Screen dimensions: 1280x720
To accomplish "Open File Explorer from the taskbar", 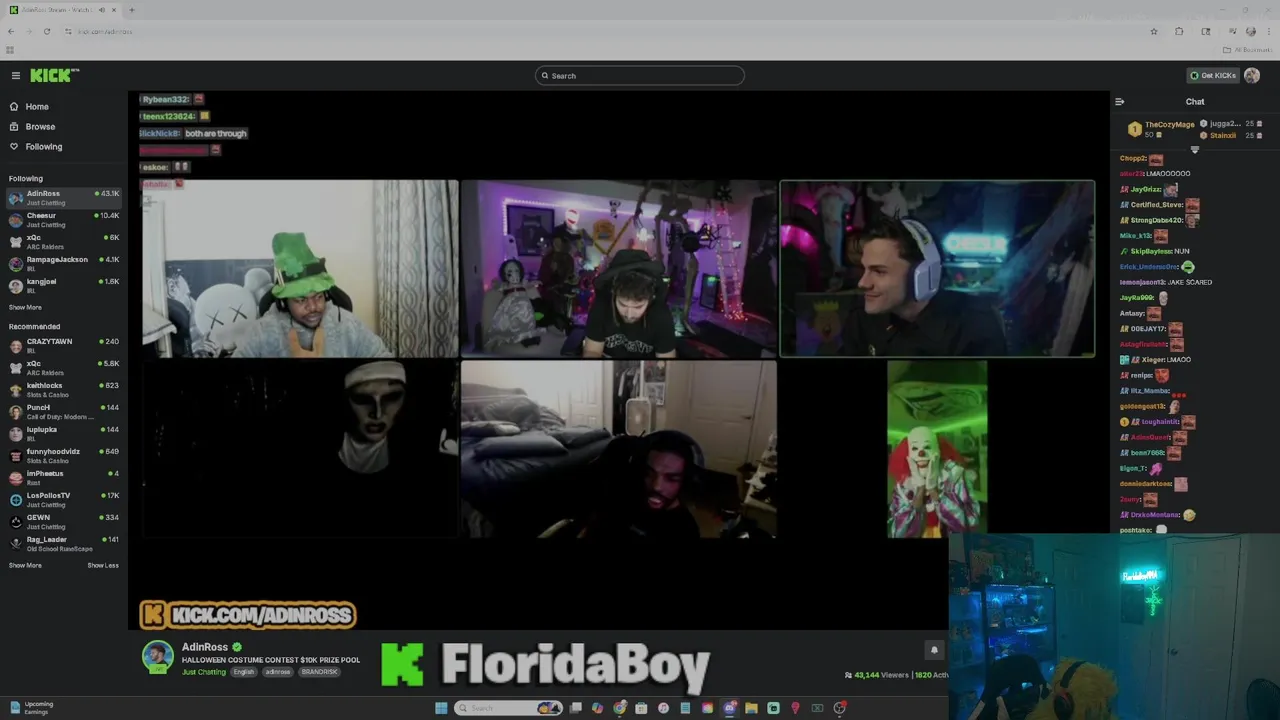I will (x=751, y=708).
